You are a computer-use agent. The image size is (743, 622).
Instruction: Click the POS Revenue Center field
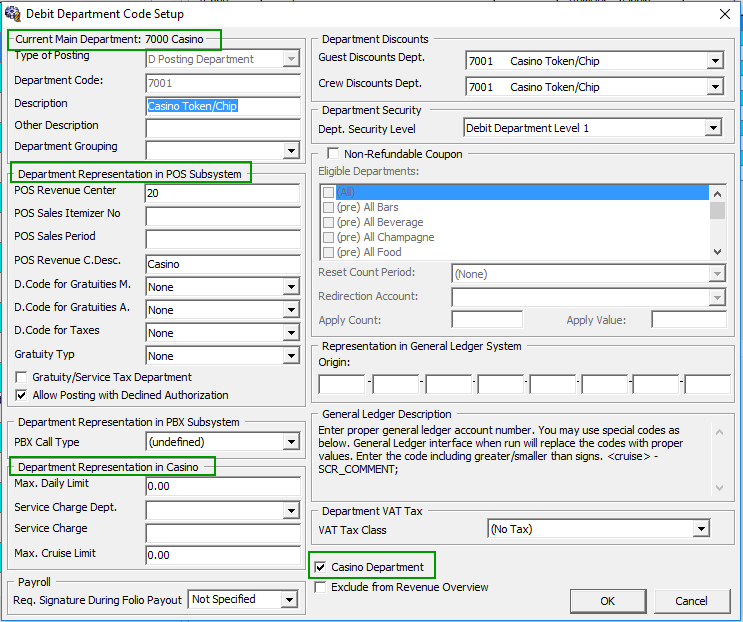coord(222,193)
